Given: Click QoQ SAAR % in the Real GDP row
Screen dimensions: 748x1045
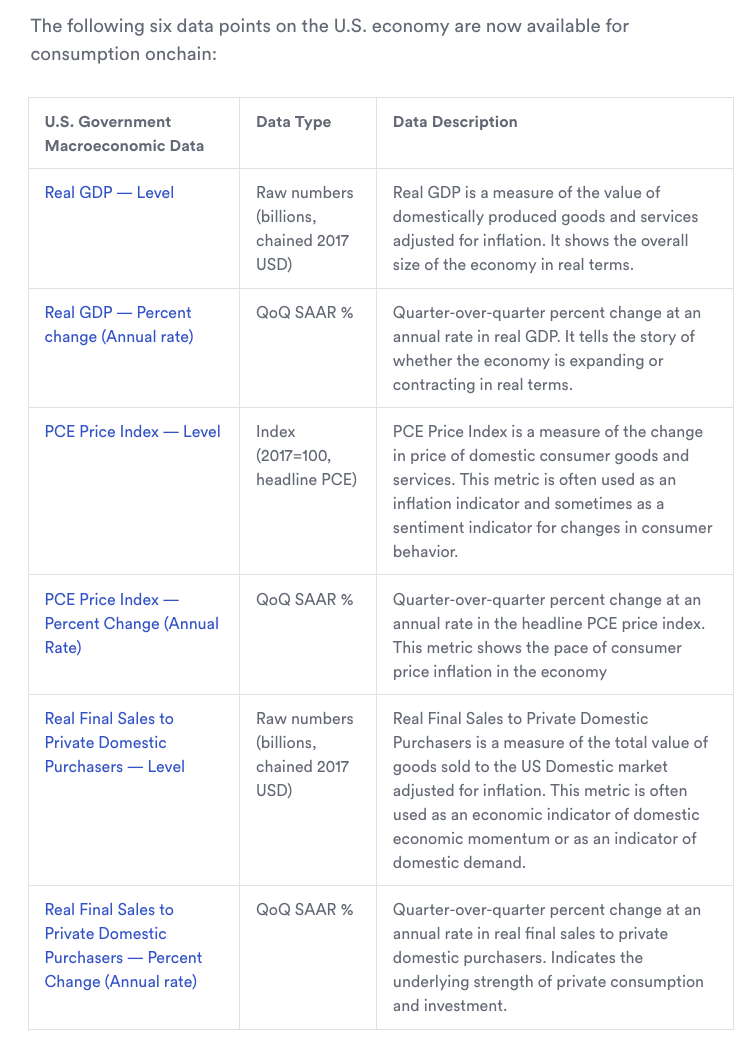Looking at the screenshot, I should pyautogui.click(x=304, y=312).
